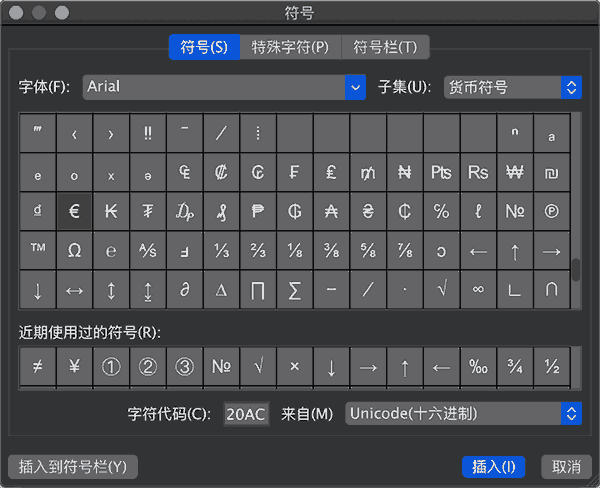
Task: Choose circled number one in recent symbols
Action: (111, 367)
